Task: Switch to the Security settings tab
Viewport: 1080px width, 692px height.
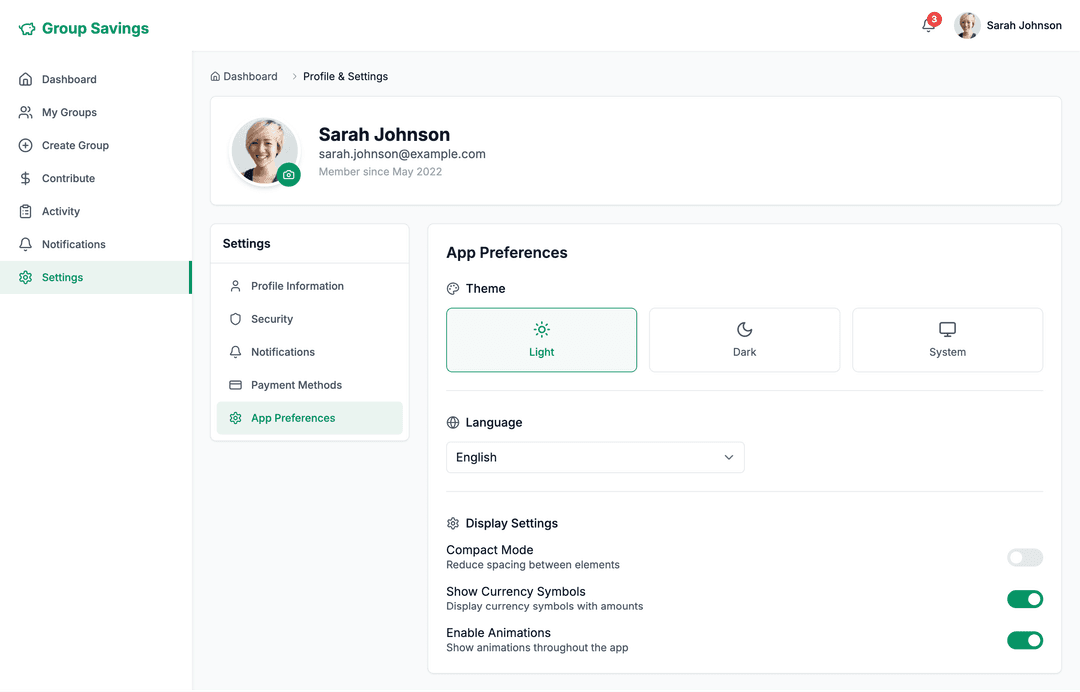Action: pos(272,319)
